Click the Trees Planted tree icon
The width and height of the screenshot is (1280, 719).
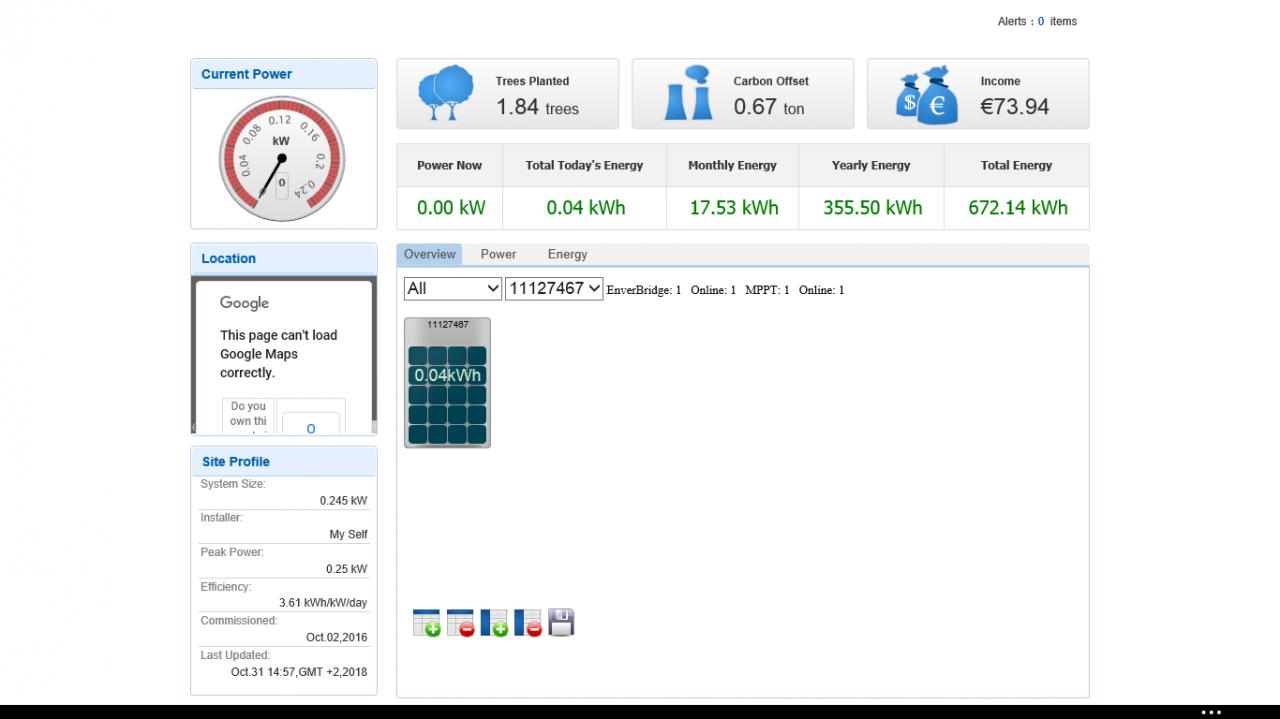[446, 93]
